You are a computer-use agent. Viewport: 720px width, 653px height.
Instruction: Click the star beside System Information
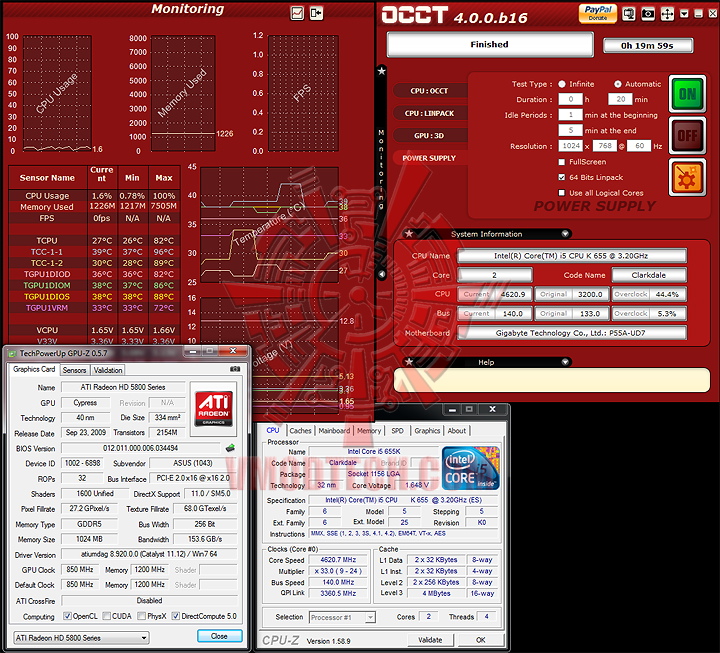coord(409,234)
